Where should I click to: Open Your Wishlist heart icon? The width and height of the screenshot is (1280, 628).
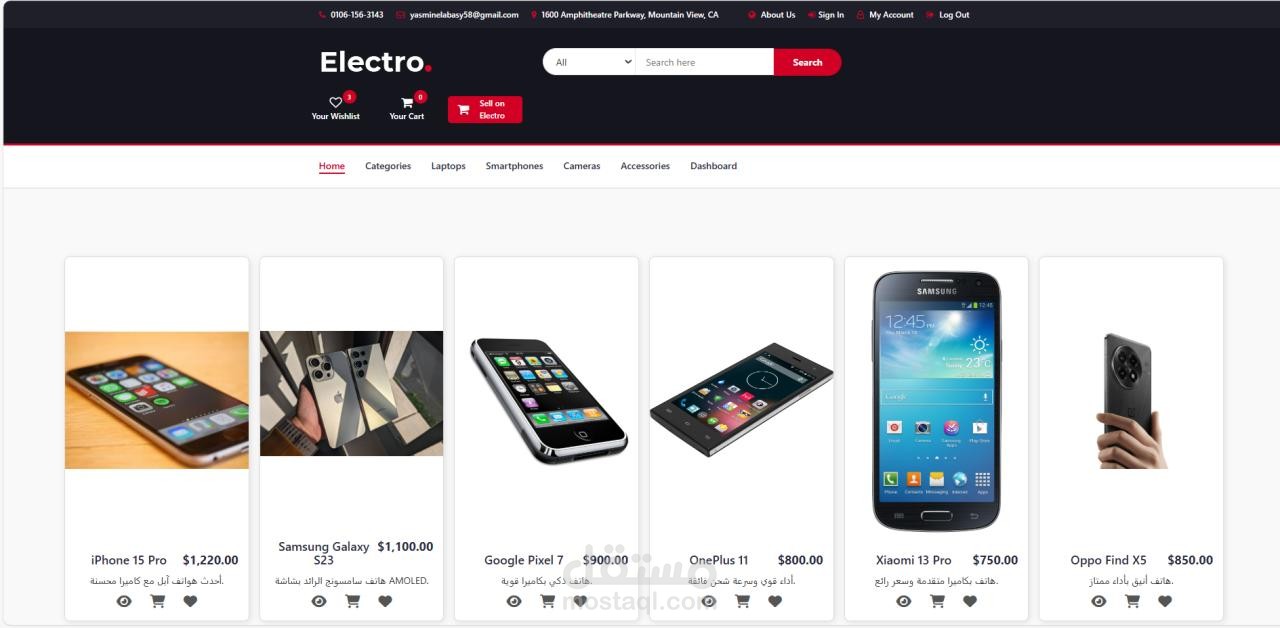[336, 102]
